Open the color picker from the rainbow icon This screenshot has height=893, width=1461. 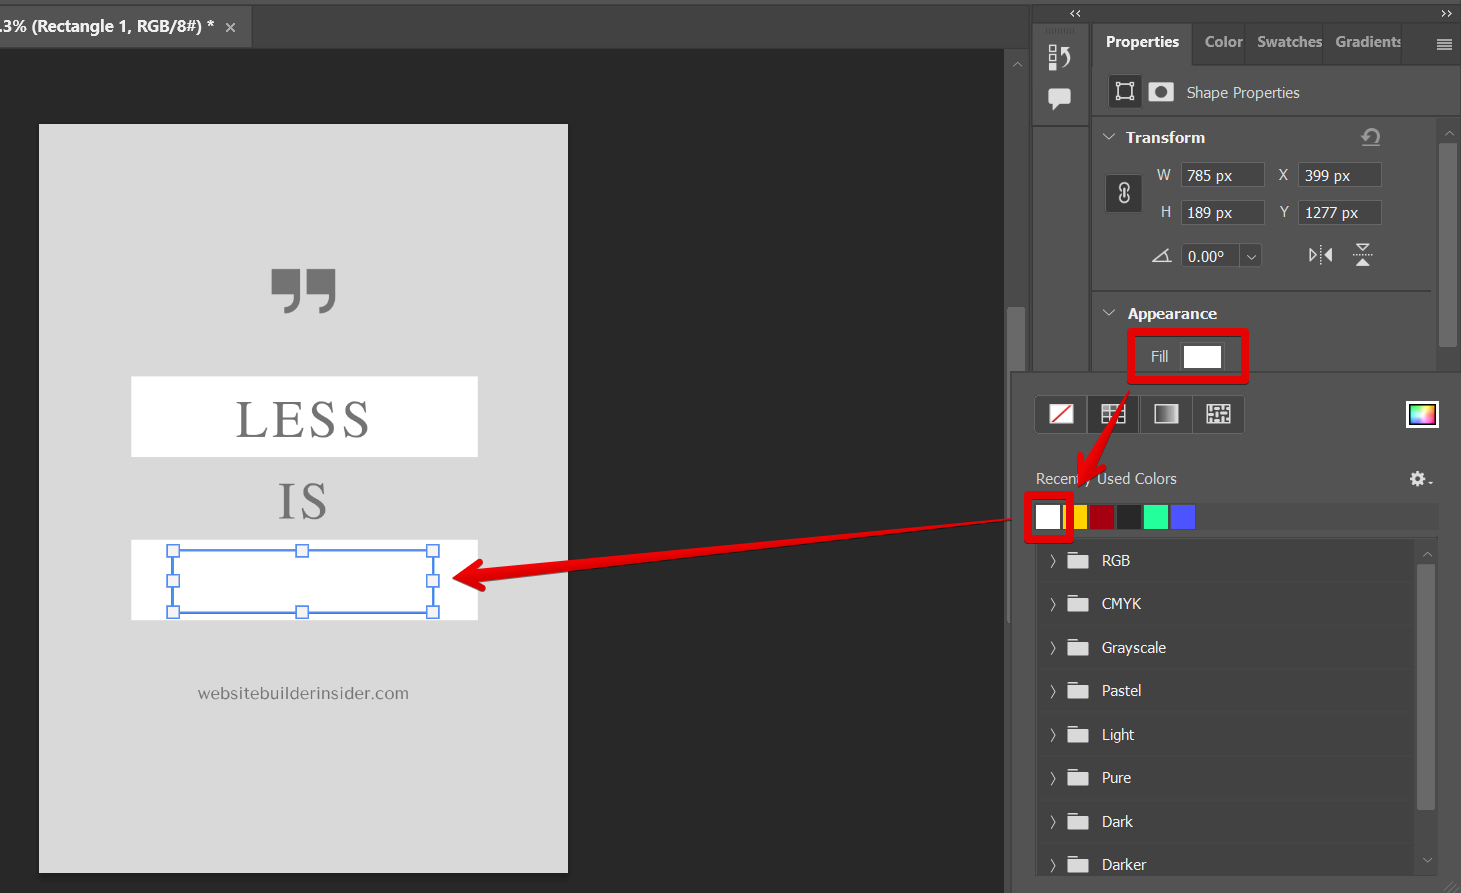(1422, 414)
